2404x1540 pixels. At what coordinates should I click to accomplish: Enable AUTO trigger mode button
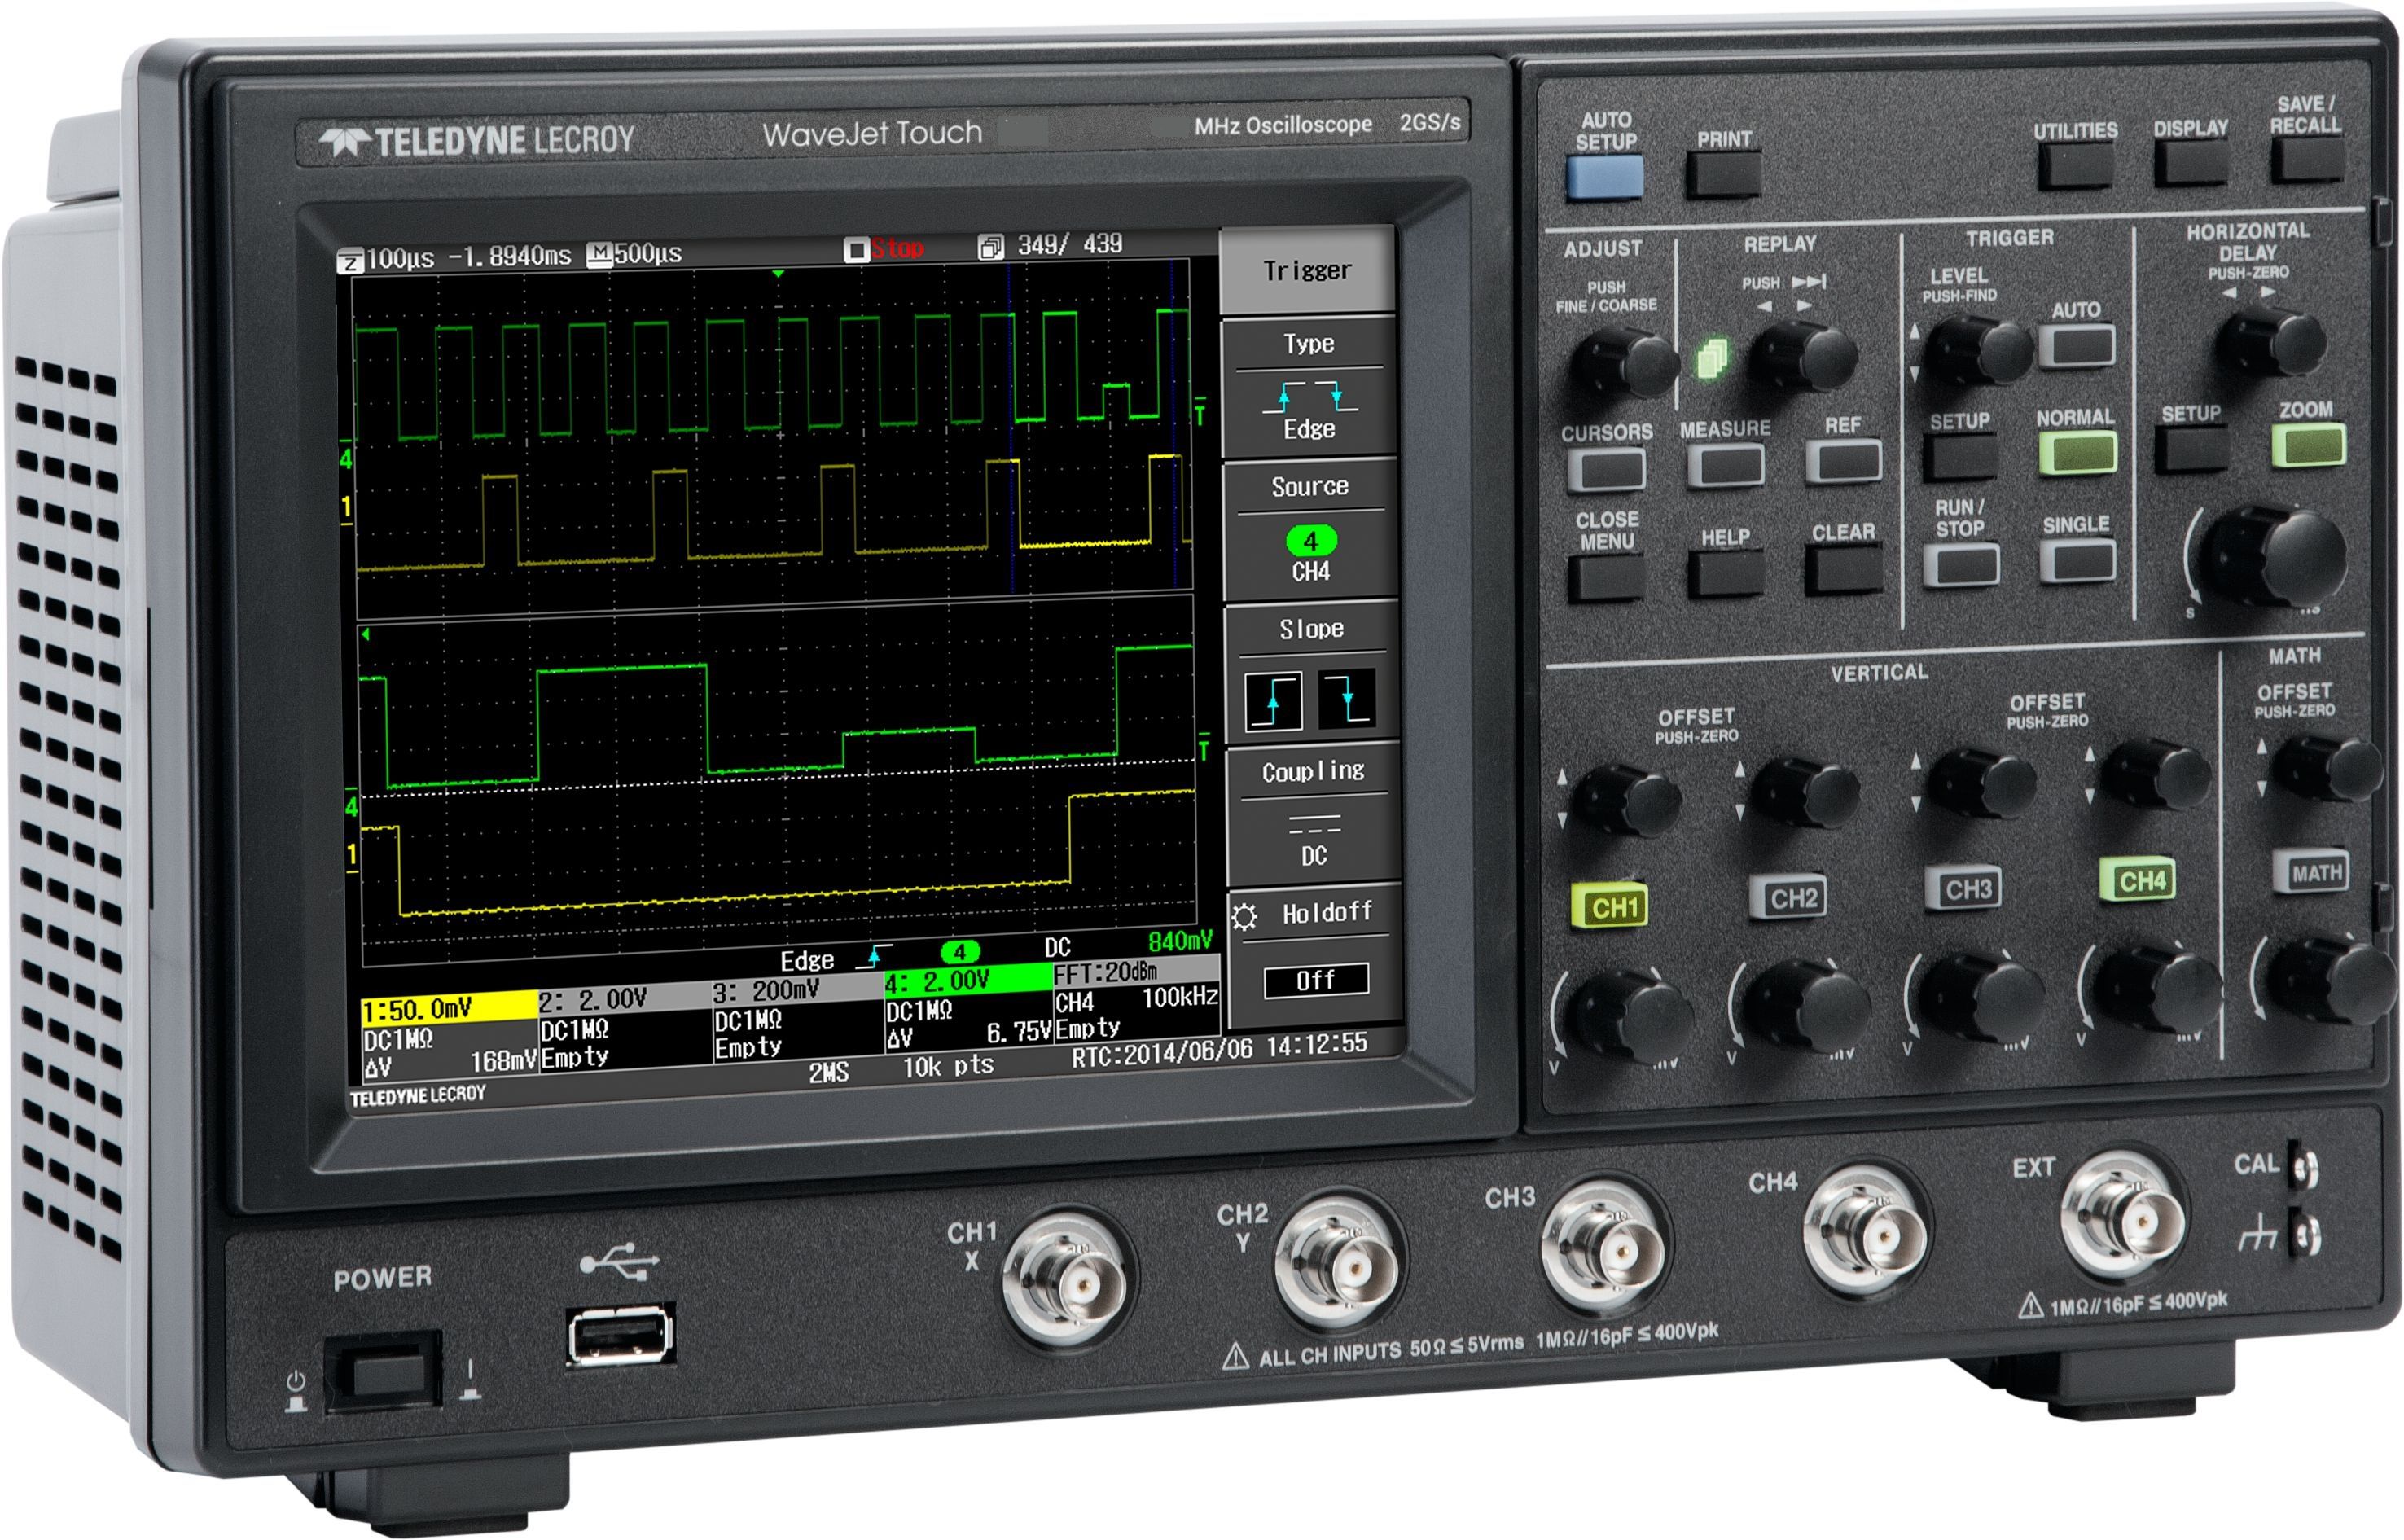(2077, 345)
